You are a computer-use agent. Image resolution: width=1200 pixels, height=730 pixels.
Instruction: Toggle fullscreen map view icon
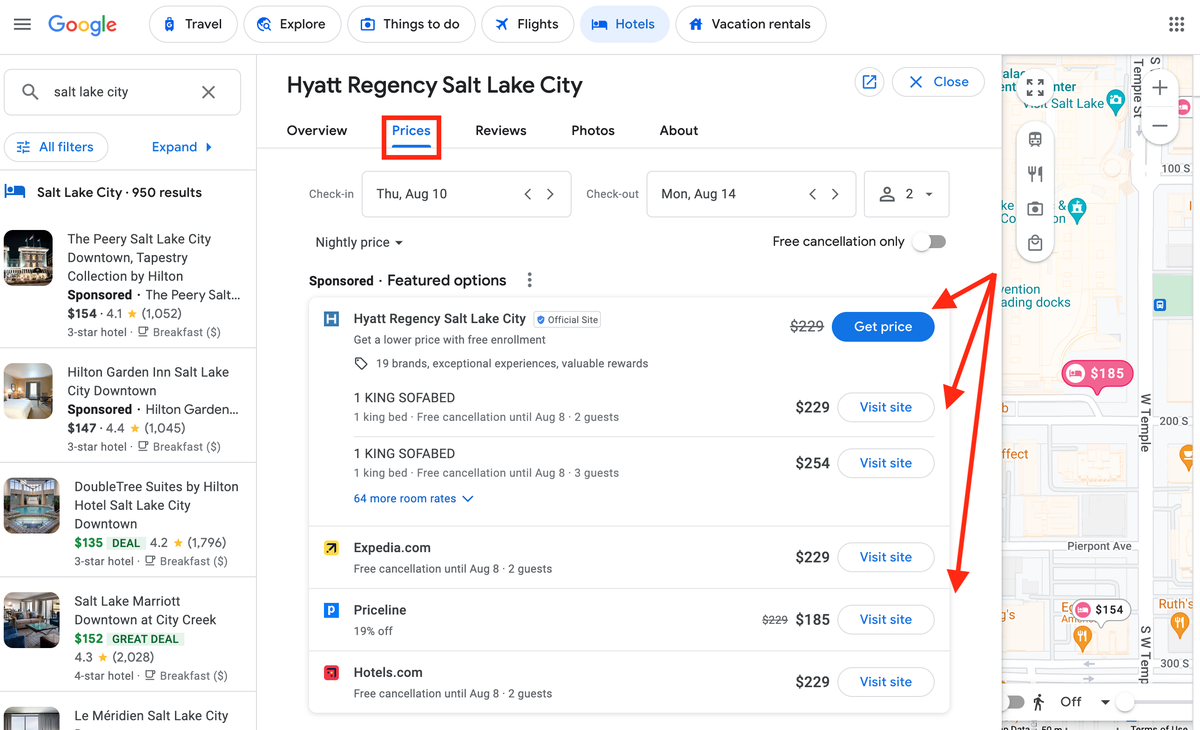1035,88
